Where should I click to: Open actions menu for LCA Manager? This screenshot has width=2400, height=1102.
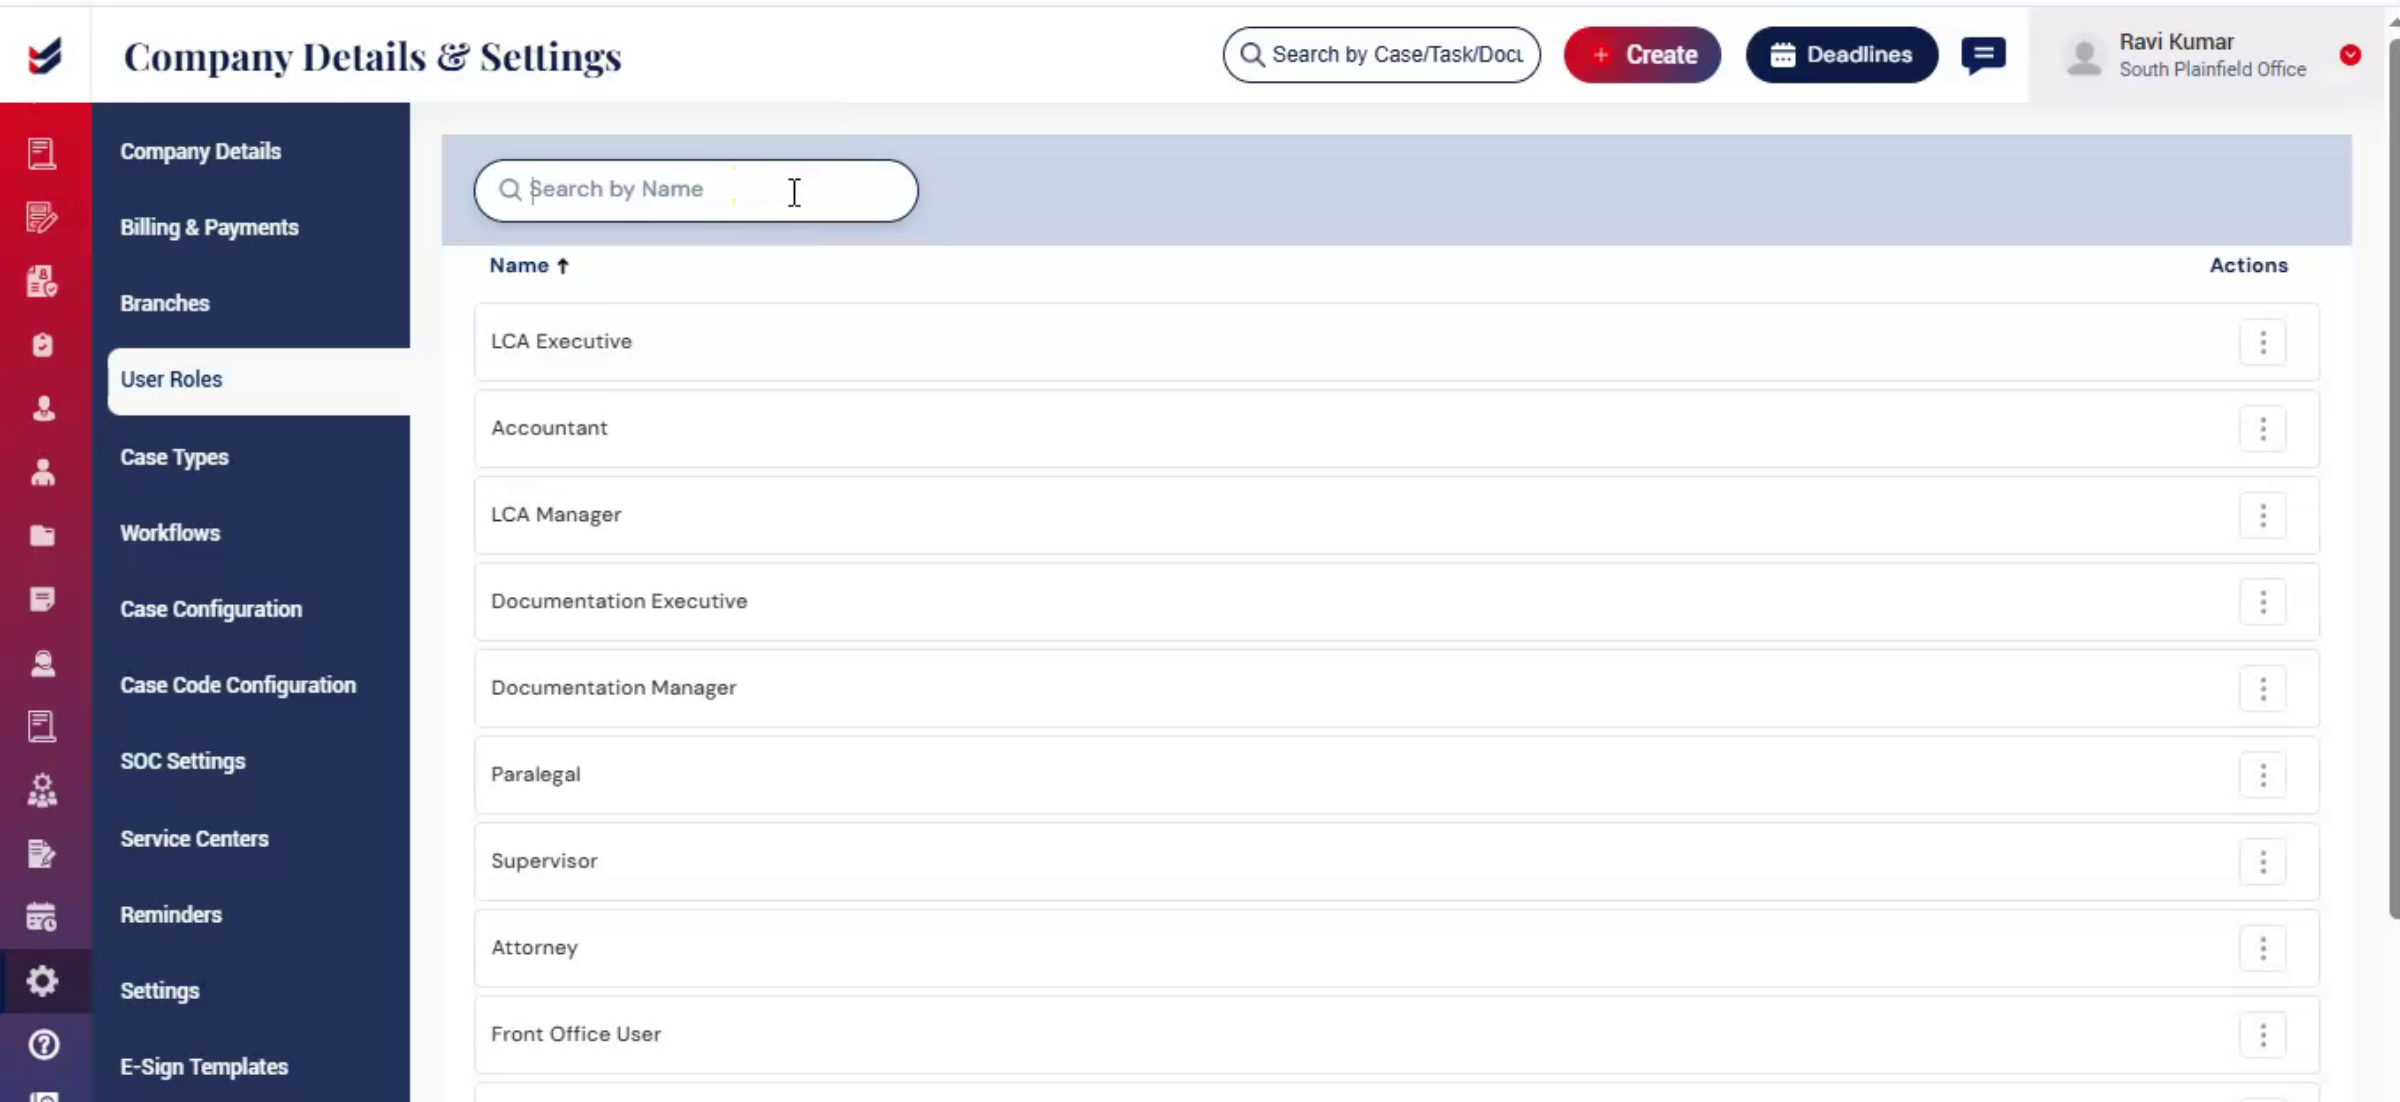pos(2263,516)
